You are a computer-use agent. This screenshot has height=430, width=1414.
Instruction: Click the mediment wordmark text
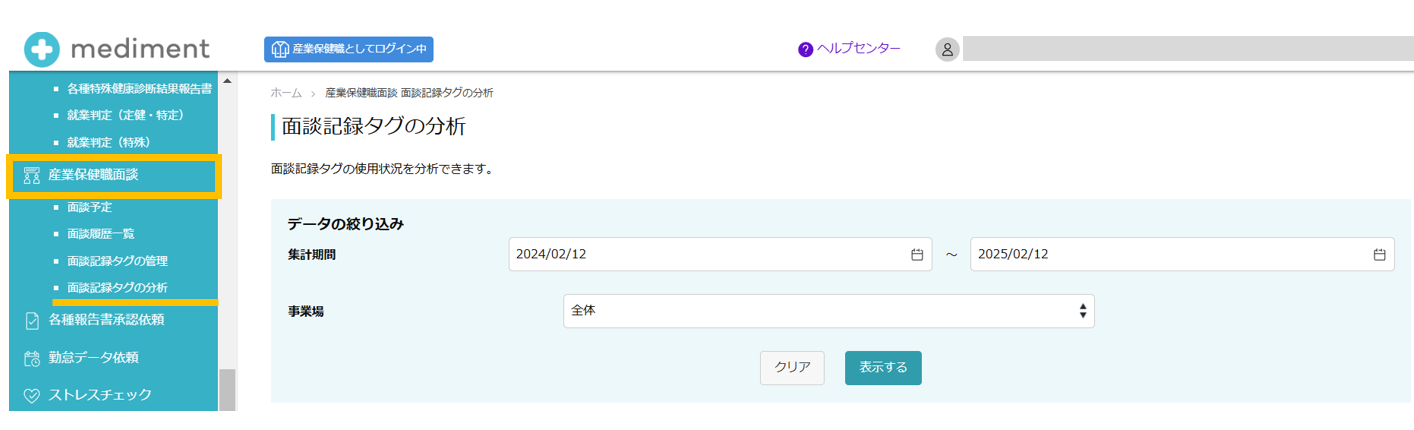(140, 49)
